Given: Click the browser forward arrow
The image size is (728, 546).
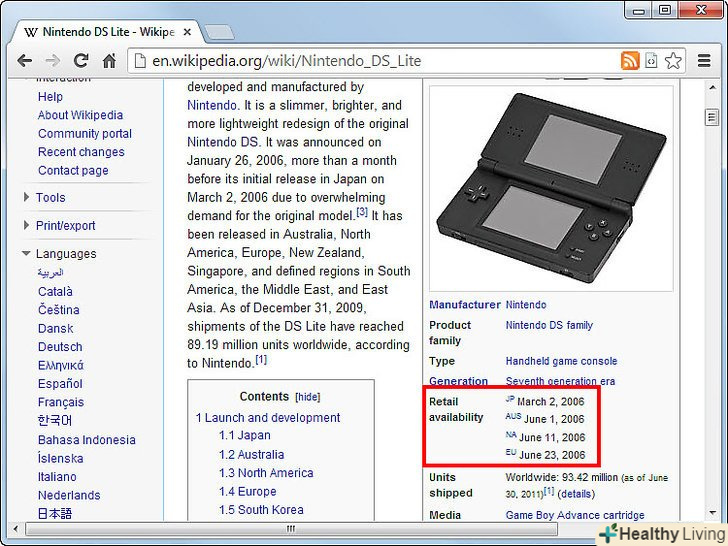Looking at the screenshot, I should pyautogui.click(x=53, y=61).
